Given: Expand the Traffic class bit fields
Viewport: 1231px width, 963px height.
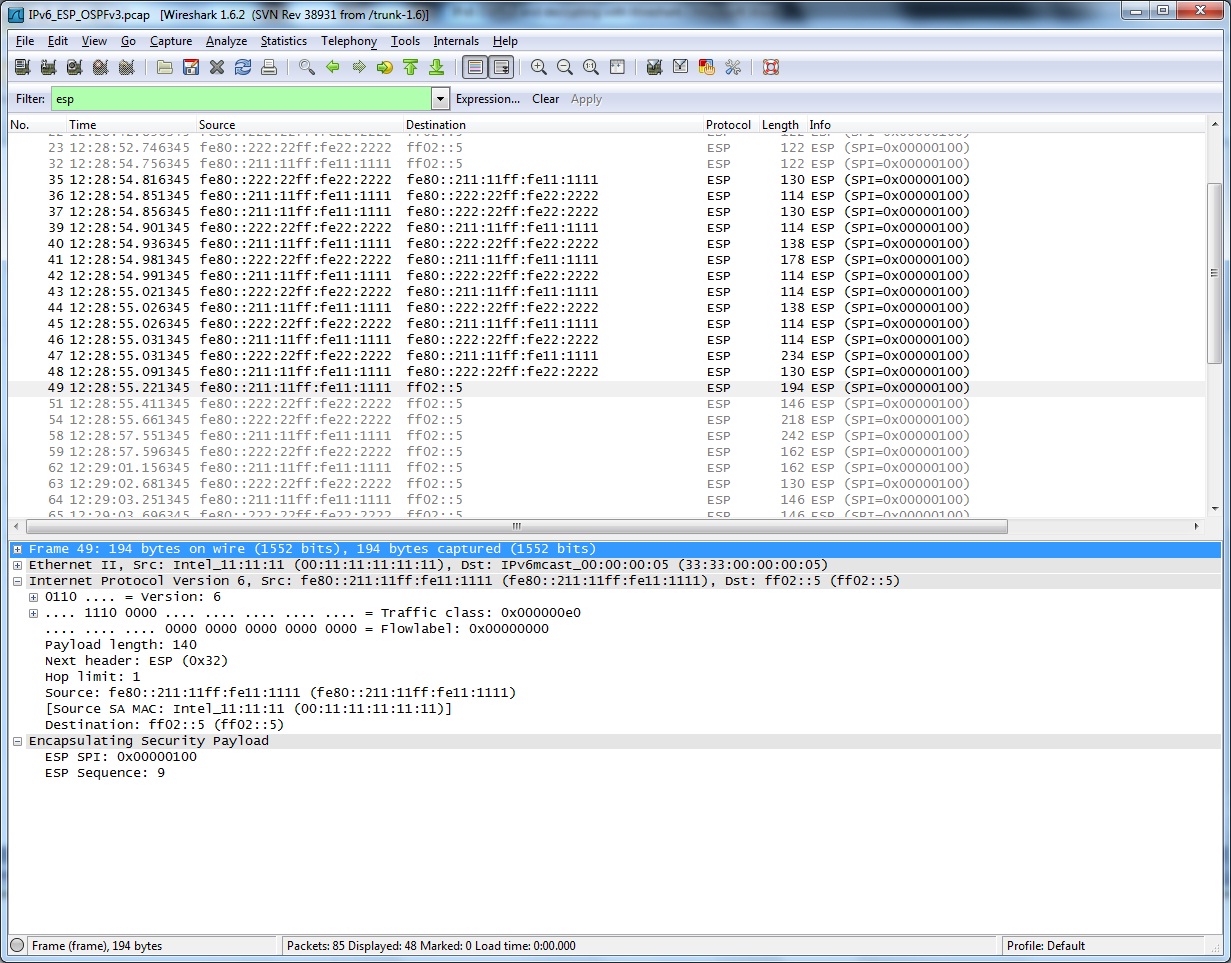Looking at the screenshot, I should click(x=33, y=612).
